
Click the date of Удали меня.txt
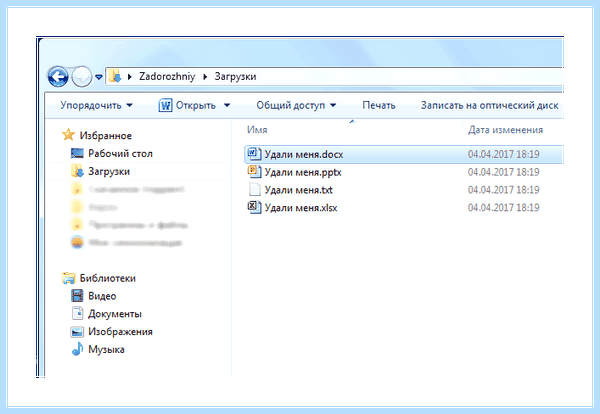point(504,190)
